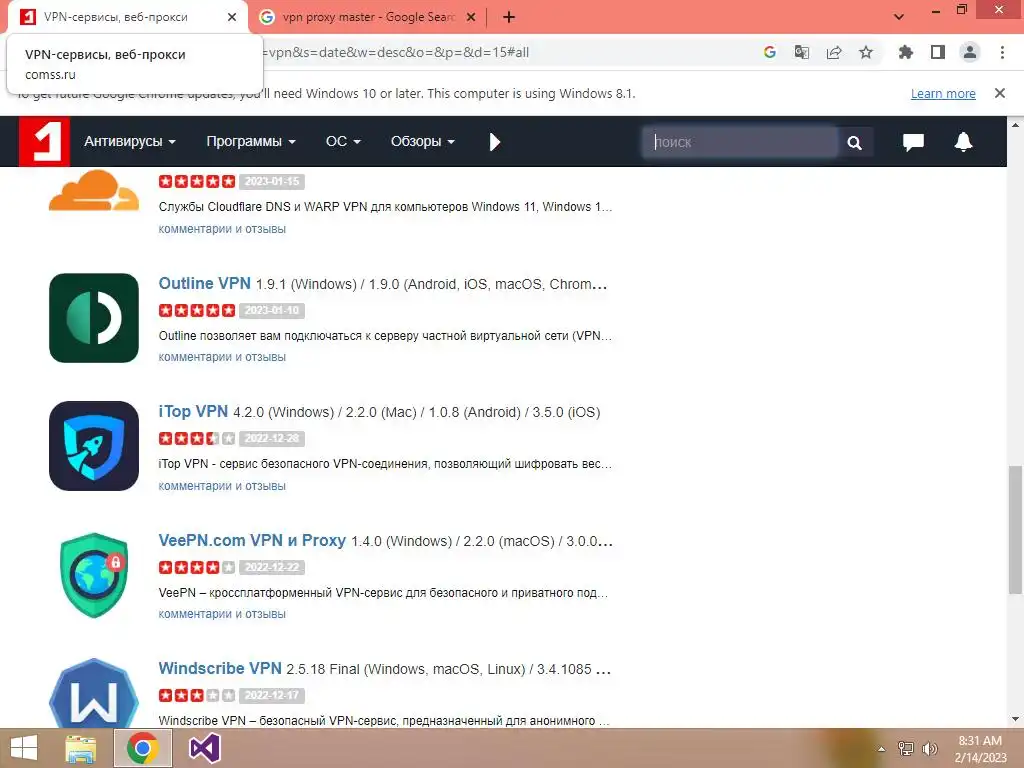Click the page vertical scrollbar thumb

click(1016, 530)
